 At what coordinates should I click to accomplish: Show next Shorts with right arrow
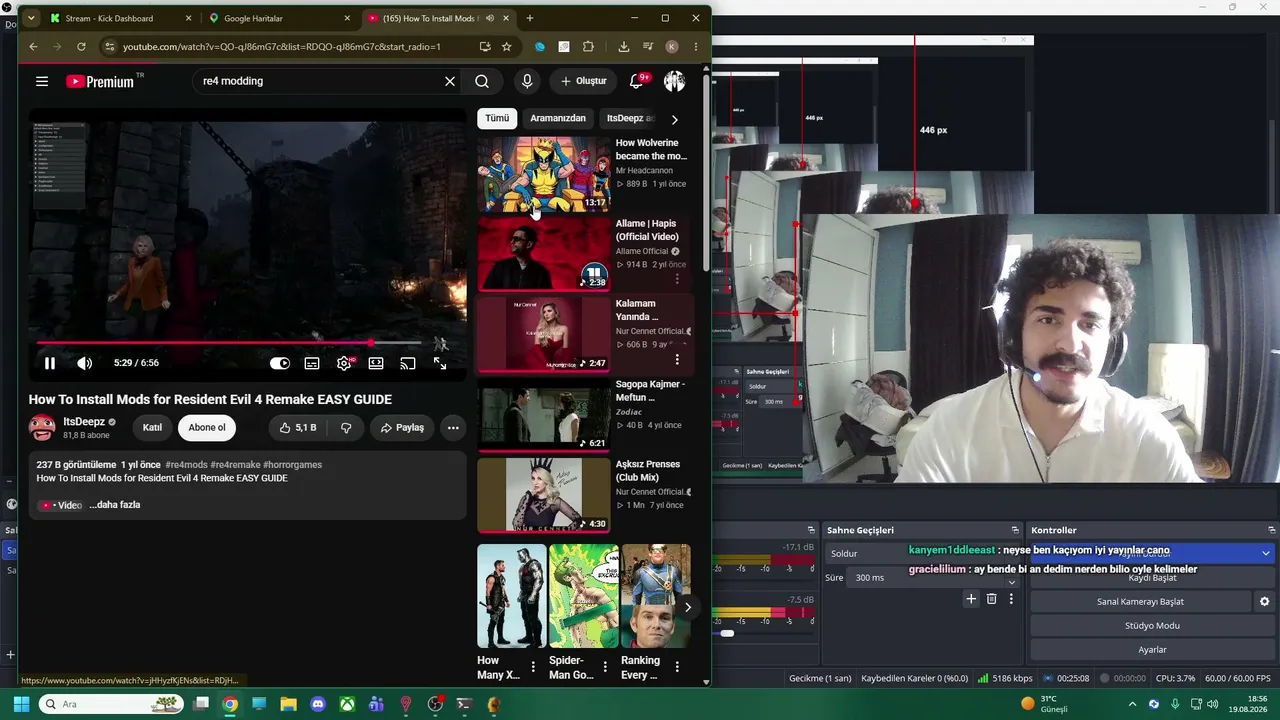(687, 607)
